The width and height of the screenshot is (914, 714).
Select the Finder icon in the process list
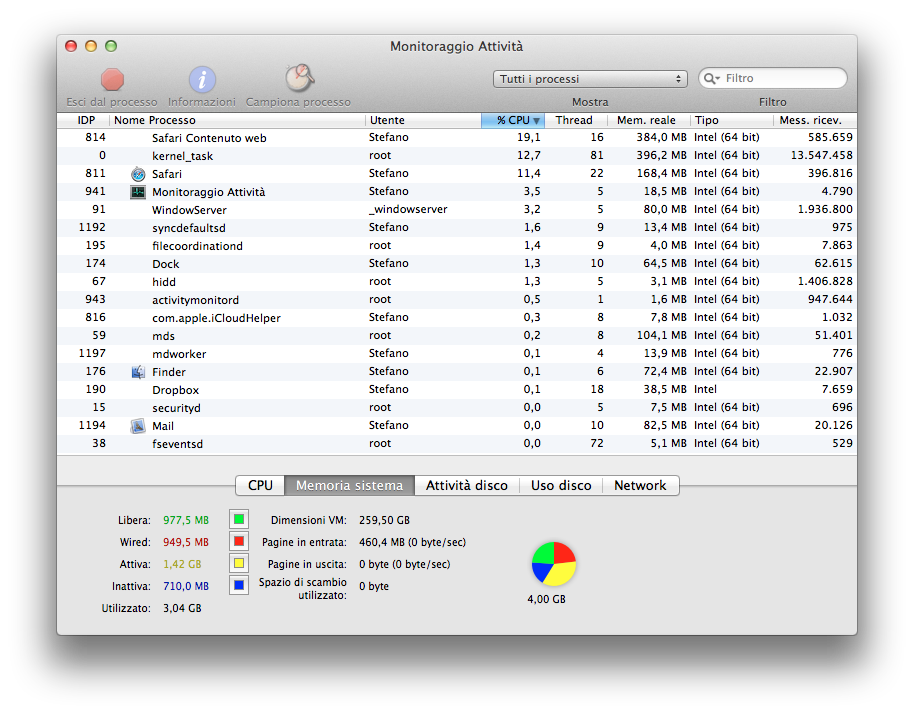click(138, 372)
